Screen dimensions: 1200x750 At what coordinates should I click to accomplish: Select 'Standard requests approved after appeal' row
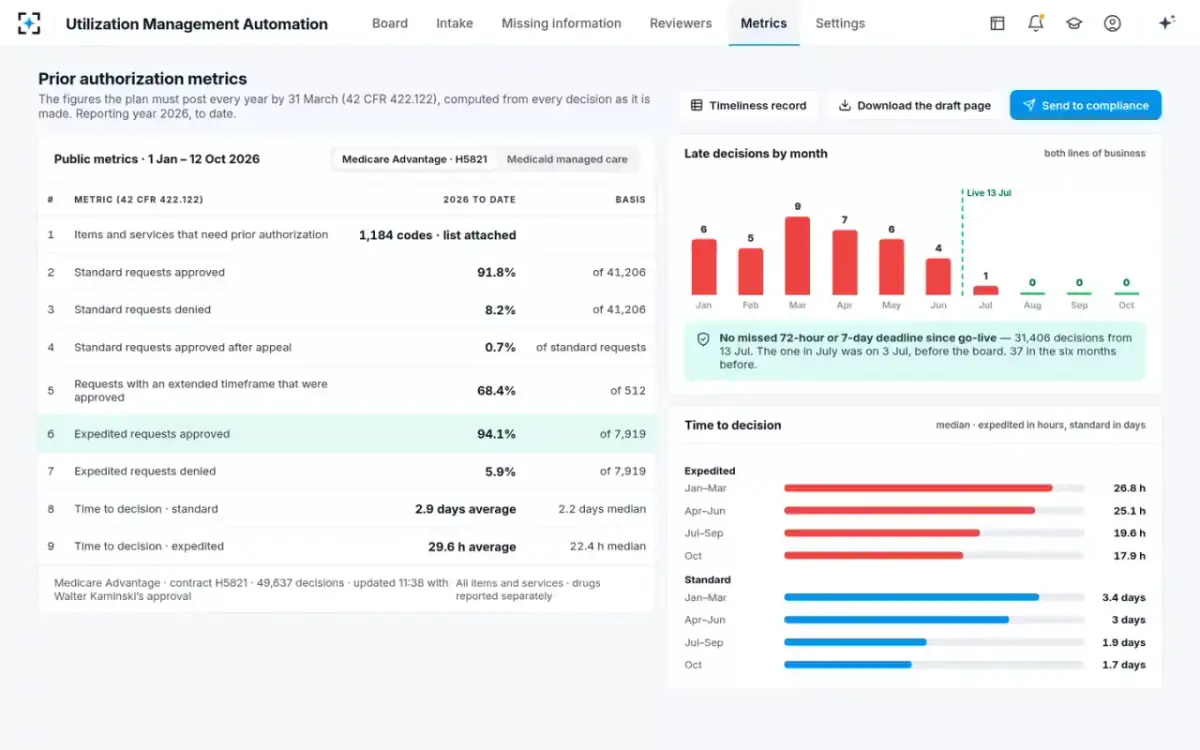(346, 347)
